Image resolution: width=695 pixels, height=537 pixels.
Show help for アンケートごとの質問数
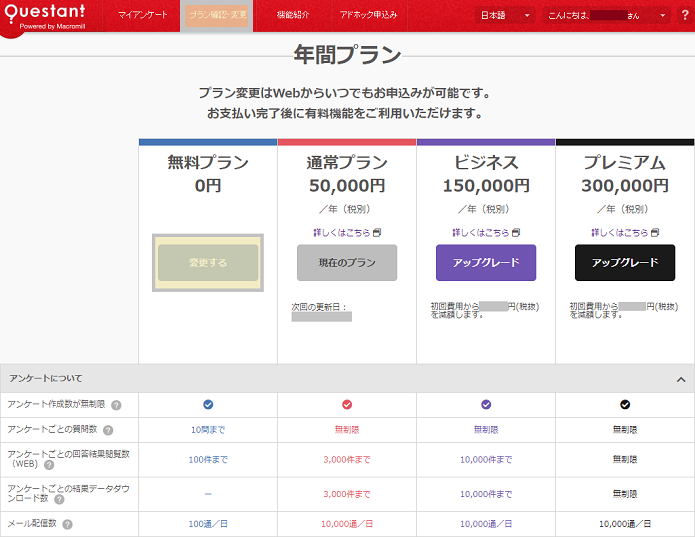click(108, 430)
